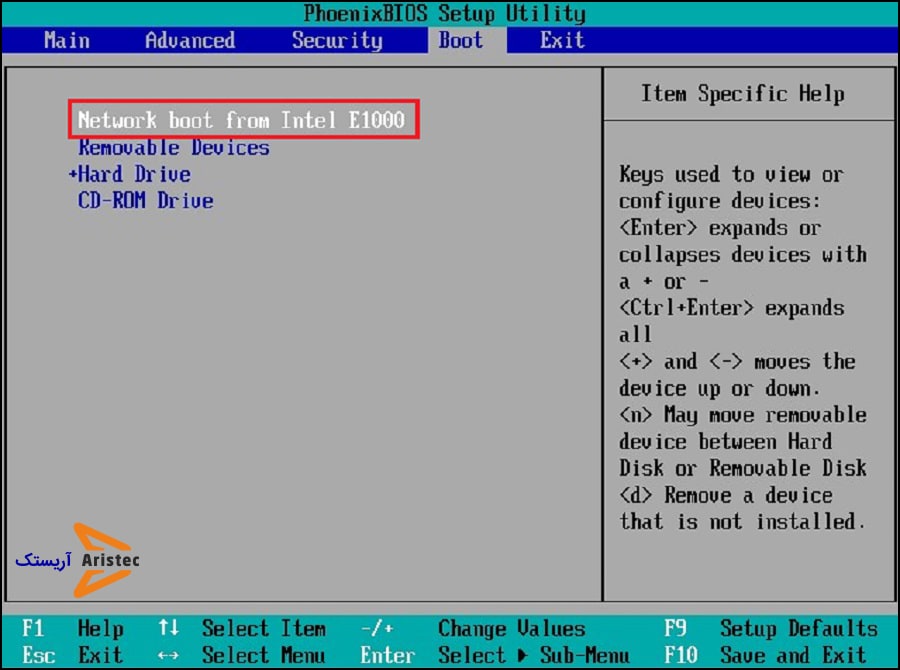Go to the Exit tab
This screenshot has height=670, width=900.
[x=562, y=41]
